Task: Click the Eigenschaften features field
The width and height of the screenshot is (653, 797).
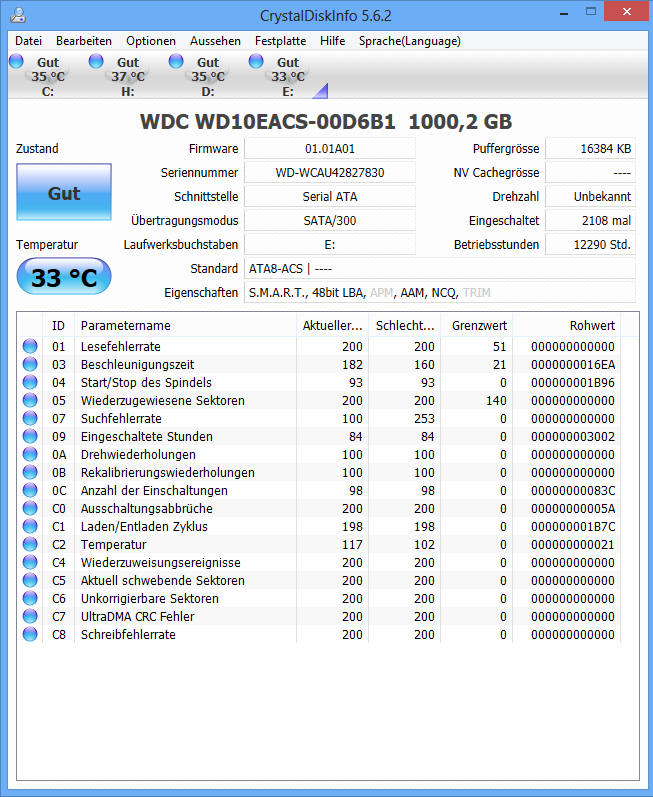Action: (440, 293)
